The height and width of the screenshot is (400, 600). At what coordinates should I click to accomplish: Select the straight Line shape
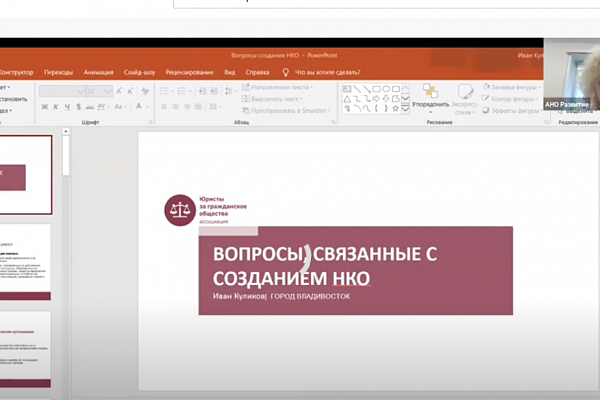[x=357, y=89]
